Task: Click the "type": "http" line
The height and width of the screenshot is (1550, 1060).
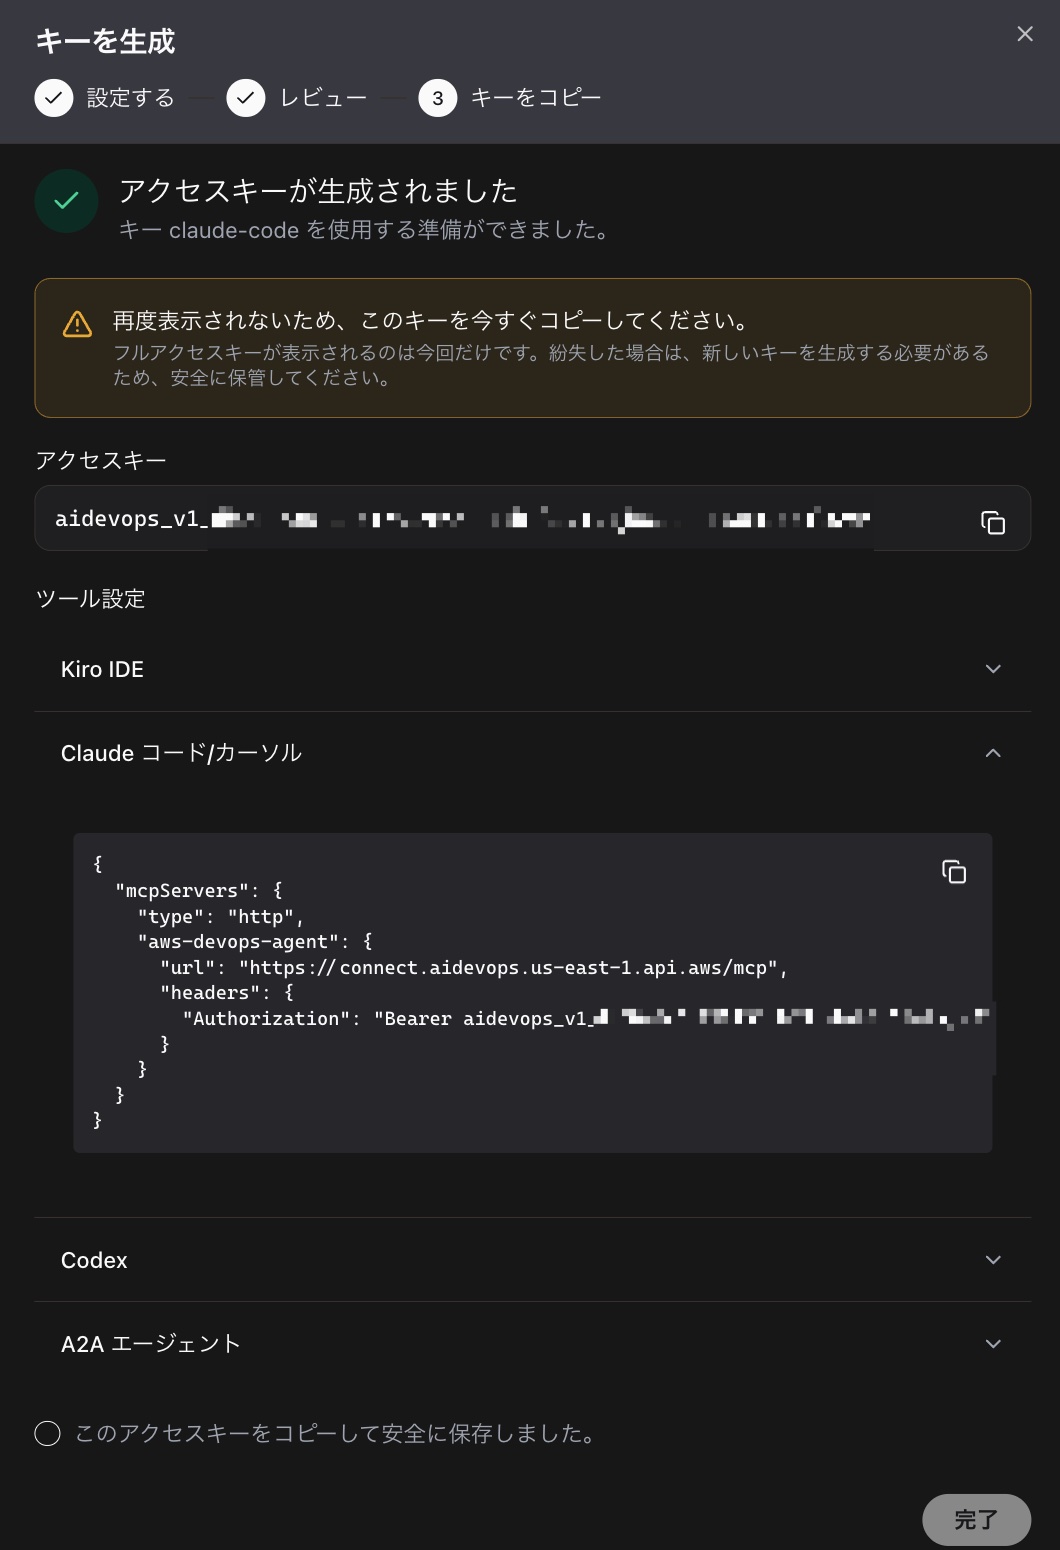Action: point(220,917)
